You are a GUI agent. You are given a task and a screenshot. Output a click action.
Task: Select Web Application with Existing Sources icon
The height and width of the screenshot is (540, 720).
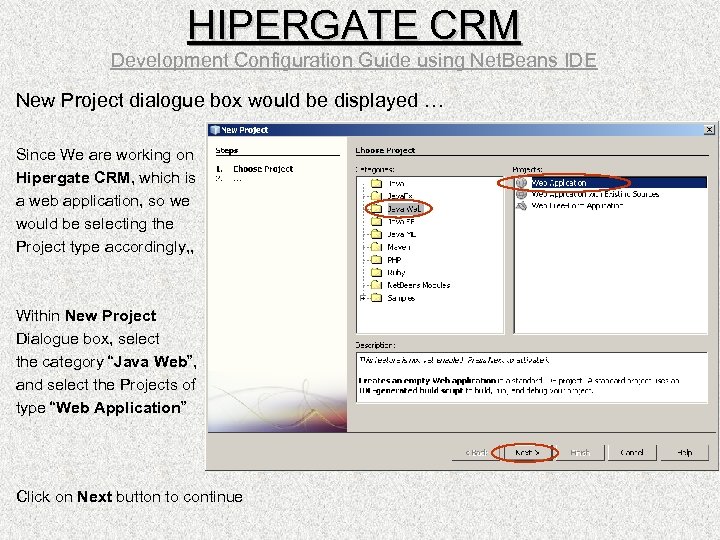coord(521,194)
